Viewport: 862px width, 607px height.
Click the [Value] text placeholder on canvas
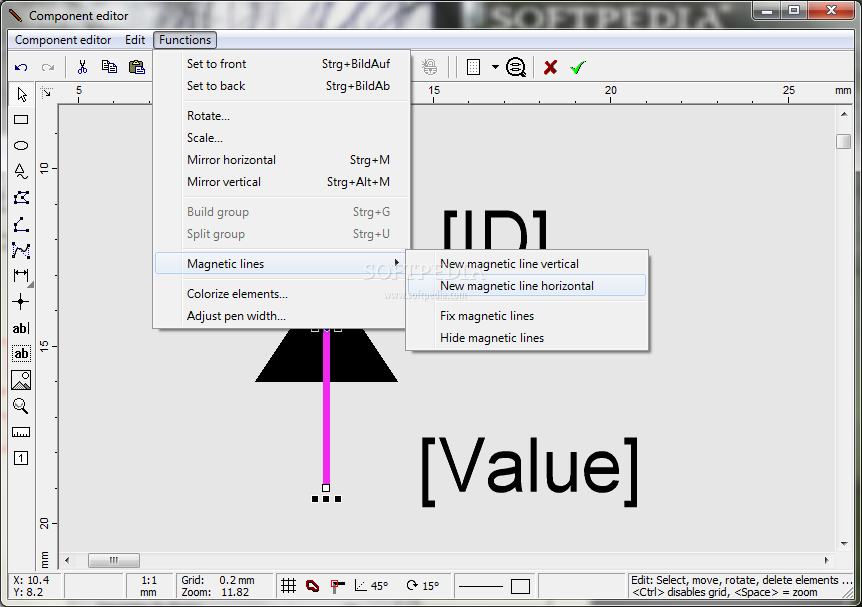(530, 472)
